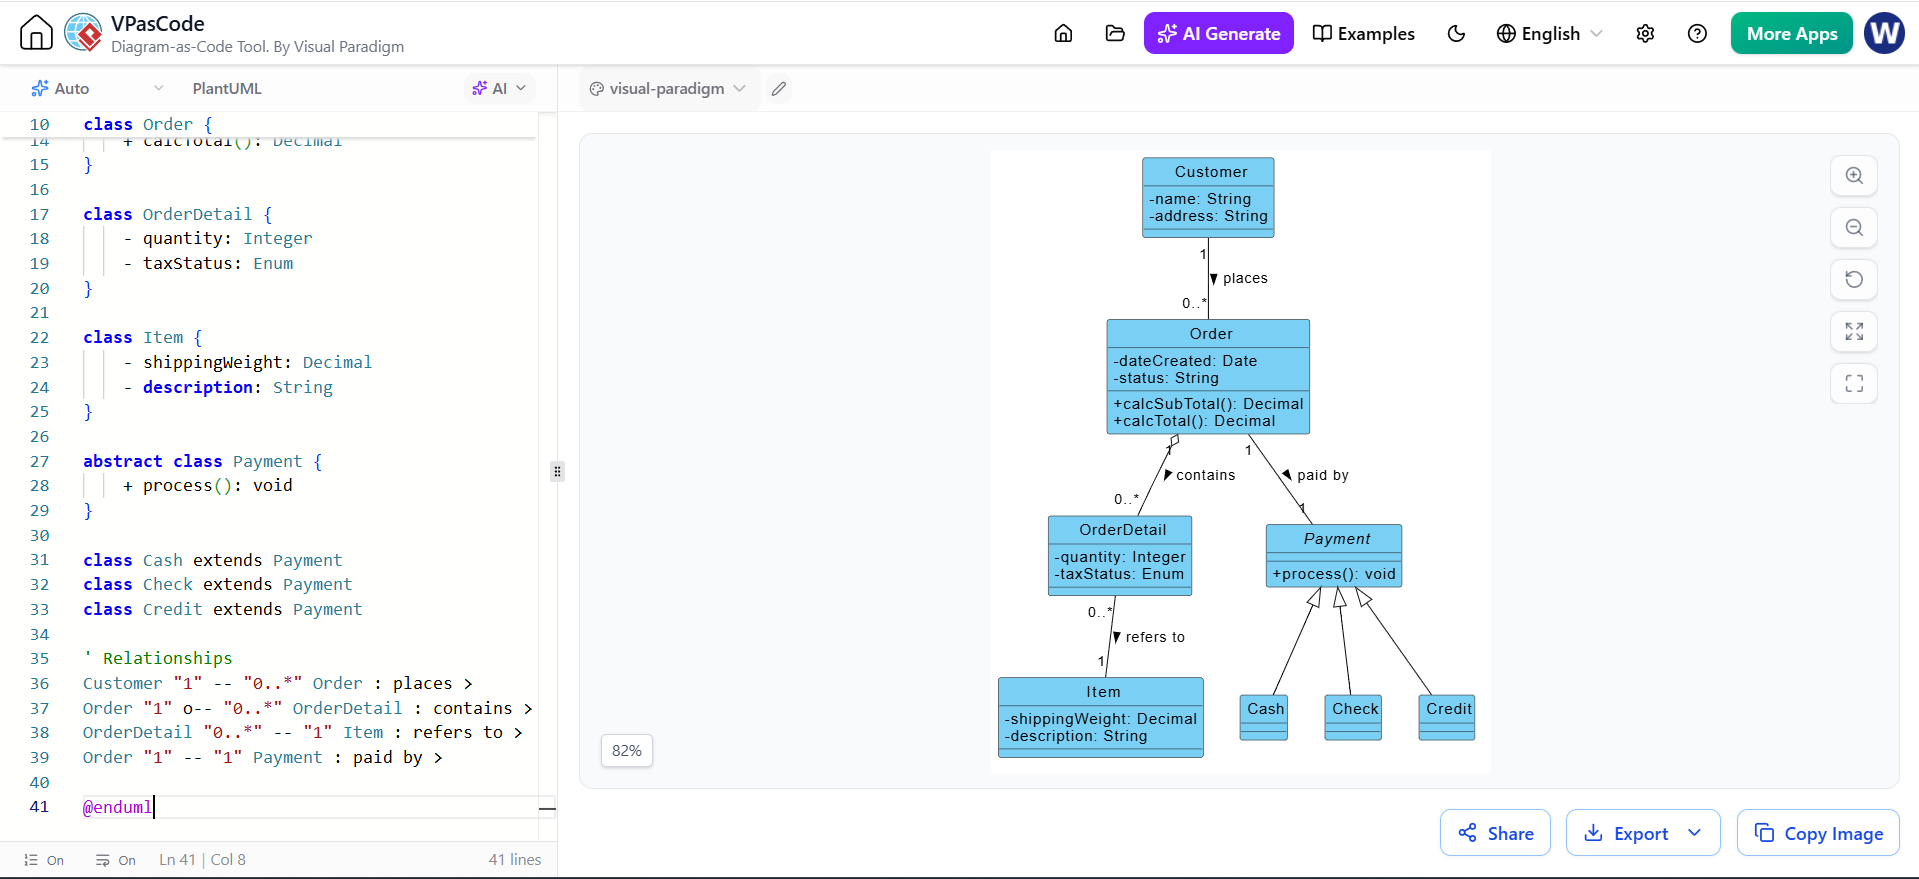Screen dimensions: 1919x879
Task: Click 'class Cash extends Payment' line
Action: click(x=212, y=560)
